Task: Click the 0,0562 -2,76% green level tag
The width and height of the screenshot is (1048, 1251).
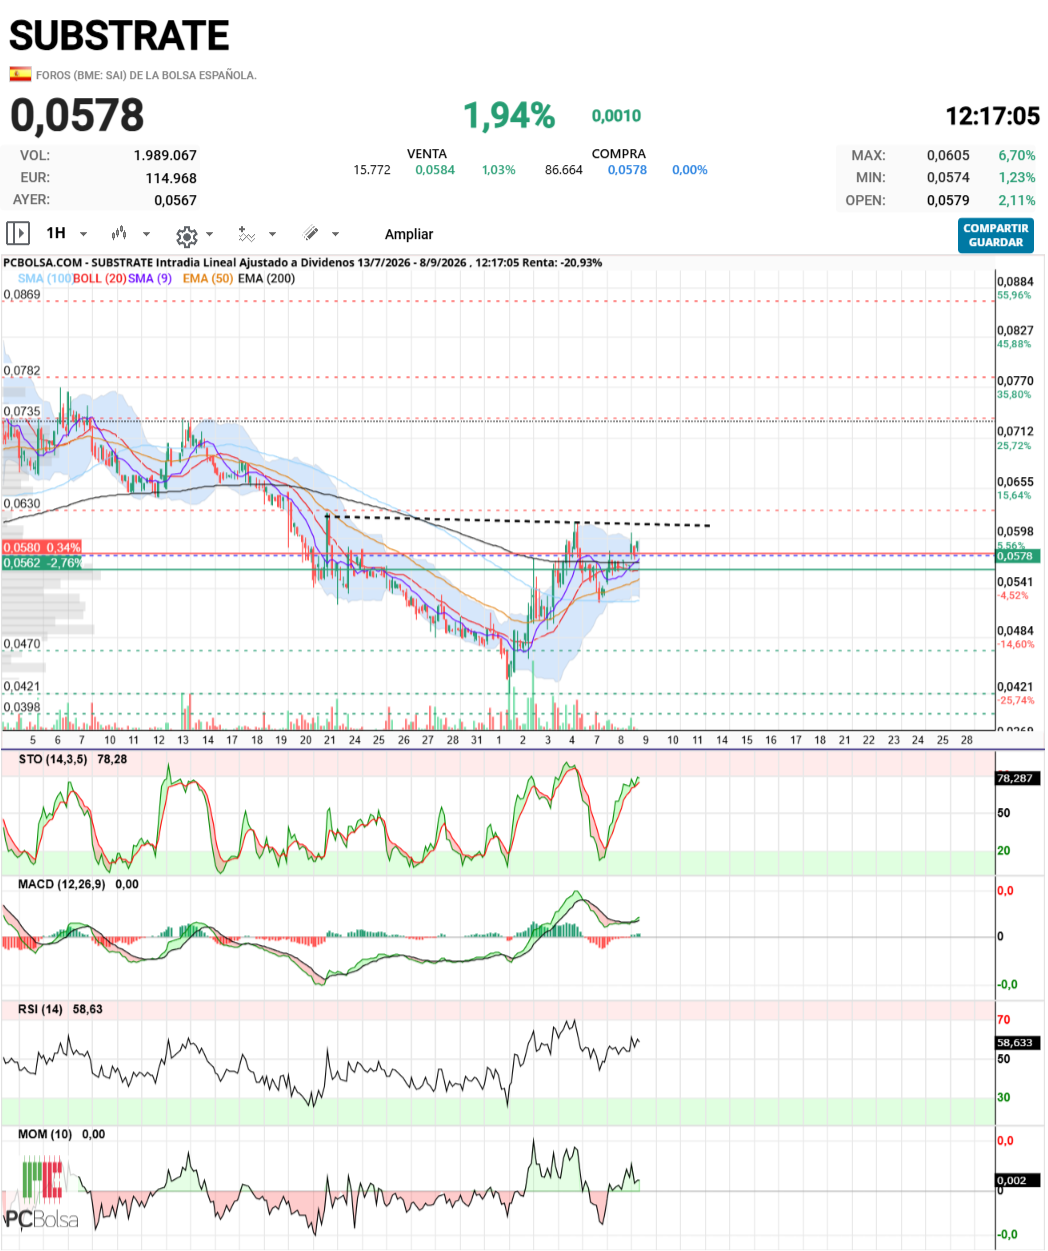Action: 42,563
